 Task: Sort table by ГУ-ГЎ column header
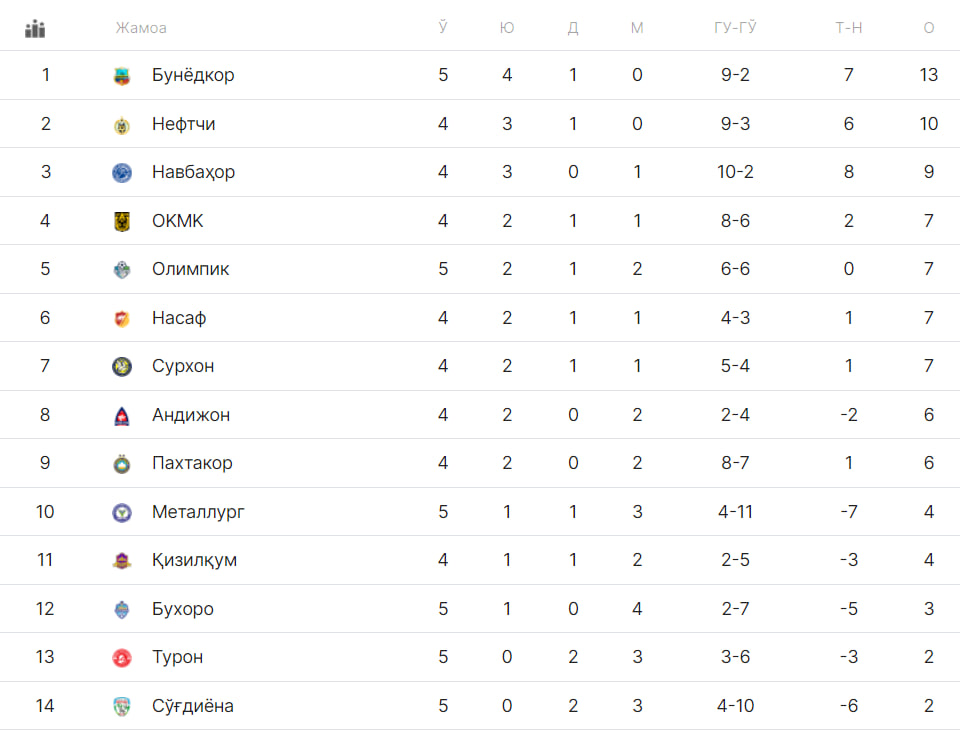pyautogui.click(x=735, y=28)
